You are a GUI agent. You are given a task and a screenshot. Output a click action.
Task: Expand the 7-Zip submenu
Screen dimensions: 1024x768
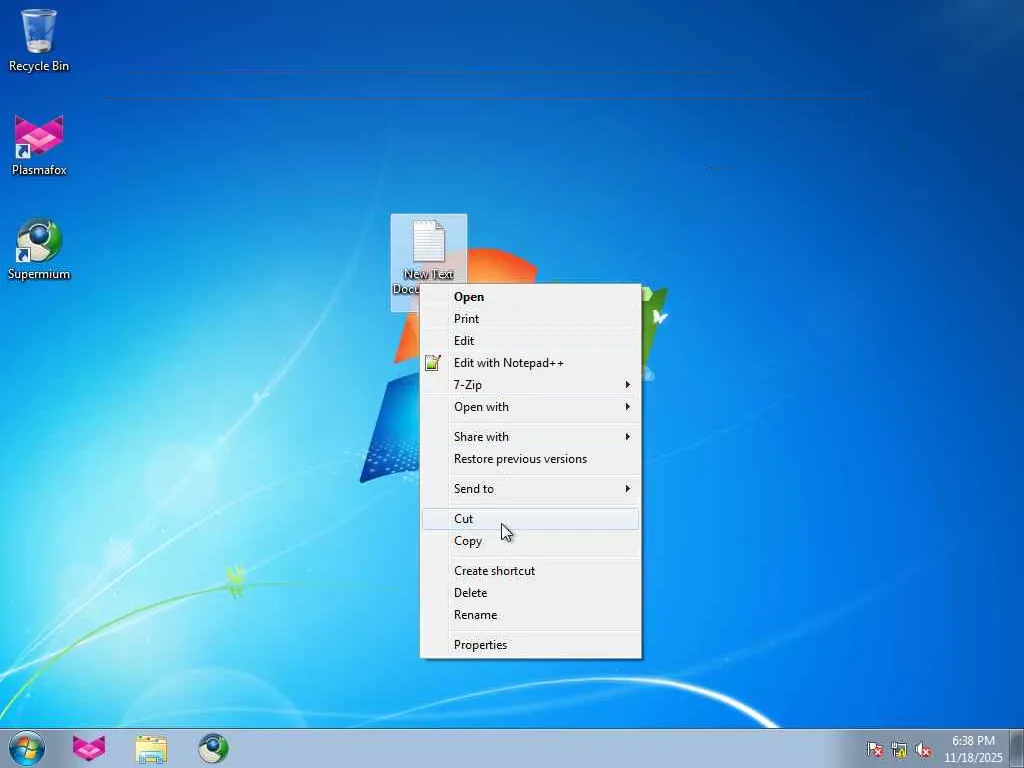click(531, 385)
